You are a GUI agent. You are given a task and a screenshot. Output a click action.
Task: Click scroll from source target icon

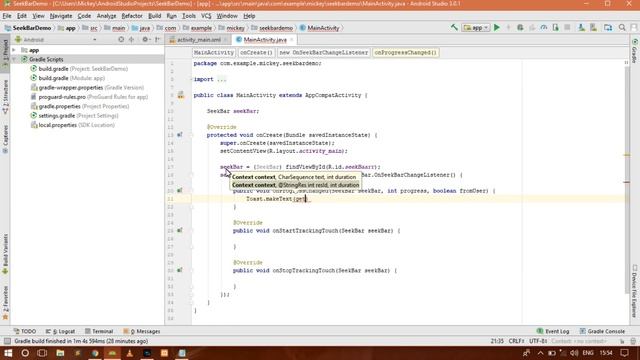coord(121,40)
